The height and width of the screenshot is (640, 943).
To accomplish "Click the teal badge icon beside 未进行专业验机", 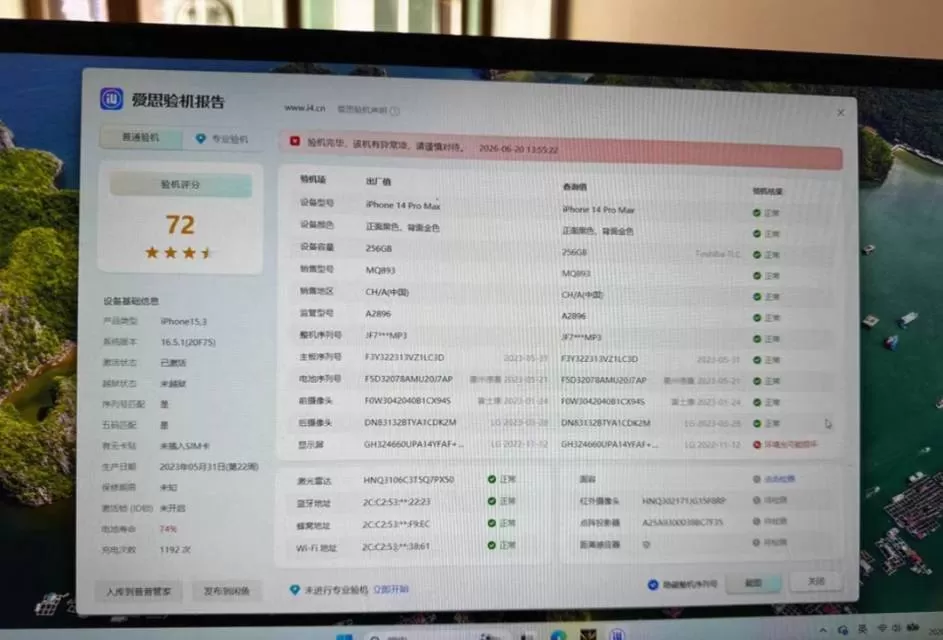I will tap(294, 589).
